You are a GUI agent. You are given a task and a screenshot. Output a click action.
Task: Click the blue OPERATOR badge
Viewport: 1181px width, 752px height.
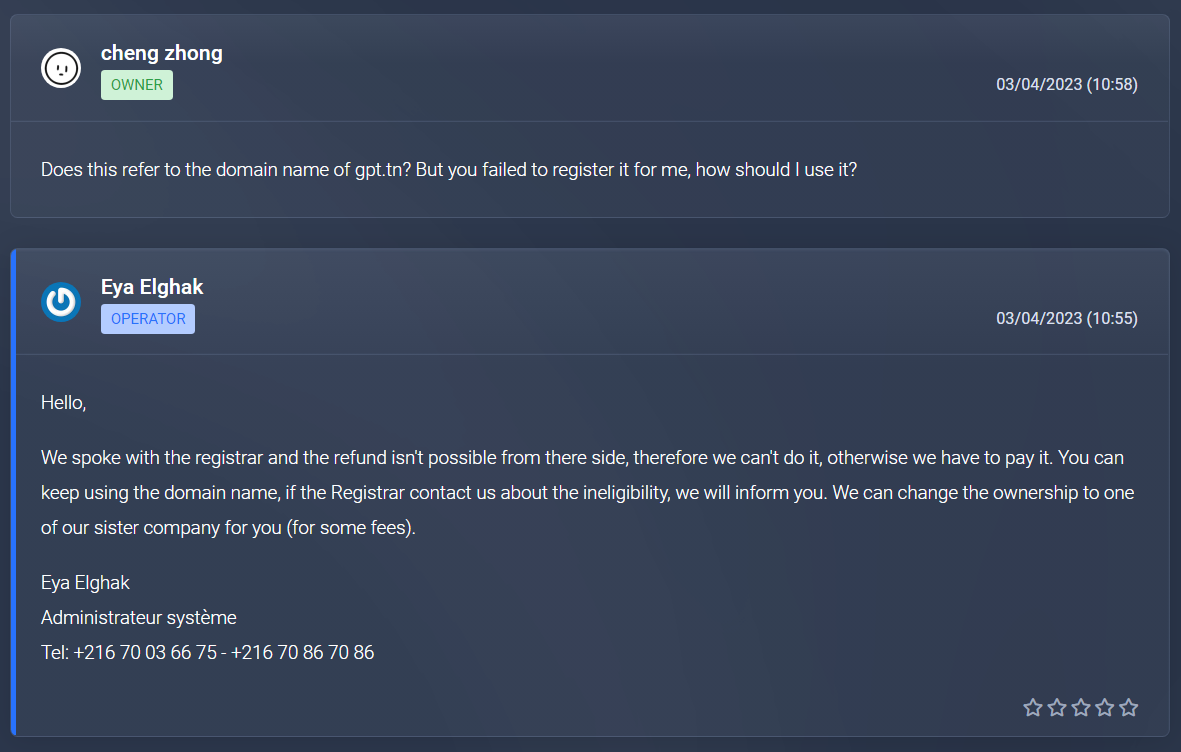click(x=148, y=319)
